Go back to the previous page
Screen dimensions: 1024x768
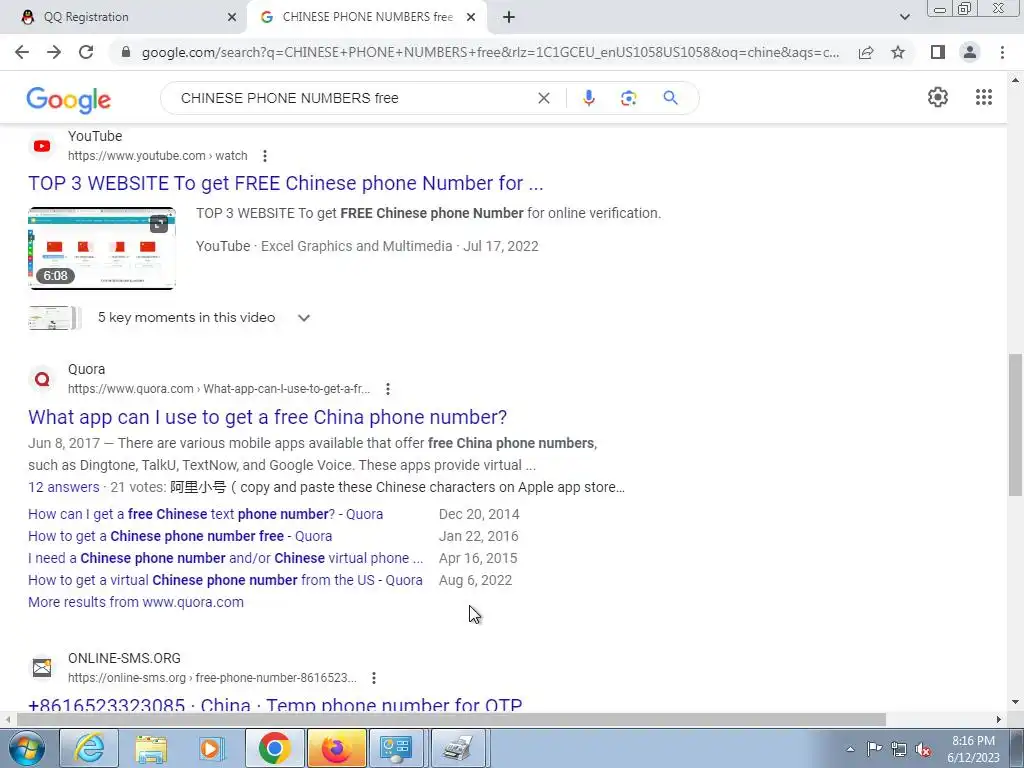click(x=22, y=52)
